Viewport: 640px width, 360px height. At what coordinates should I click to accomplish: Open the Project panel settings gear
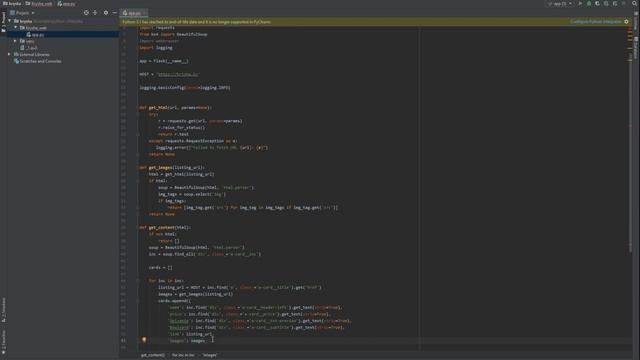tap(106, 13)
